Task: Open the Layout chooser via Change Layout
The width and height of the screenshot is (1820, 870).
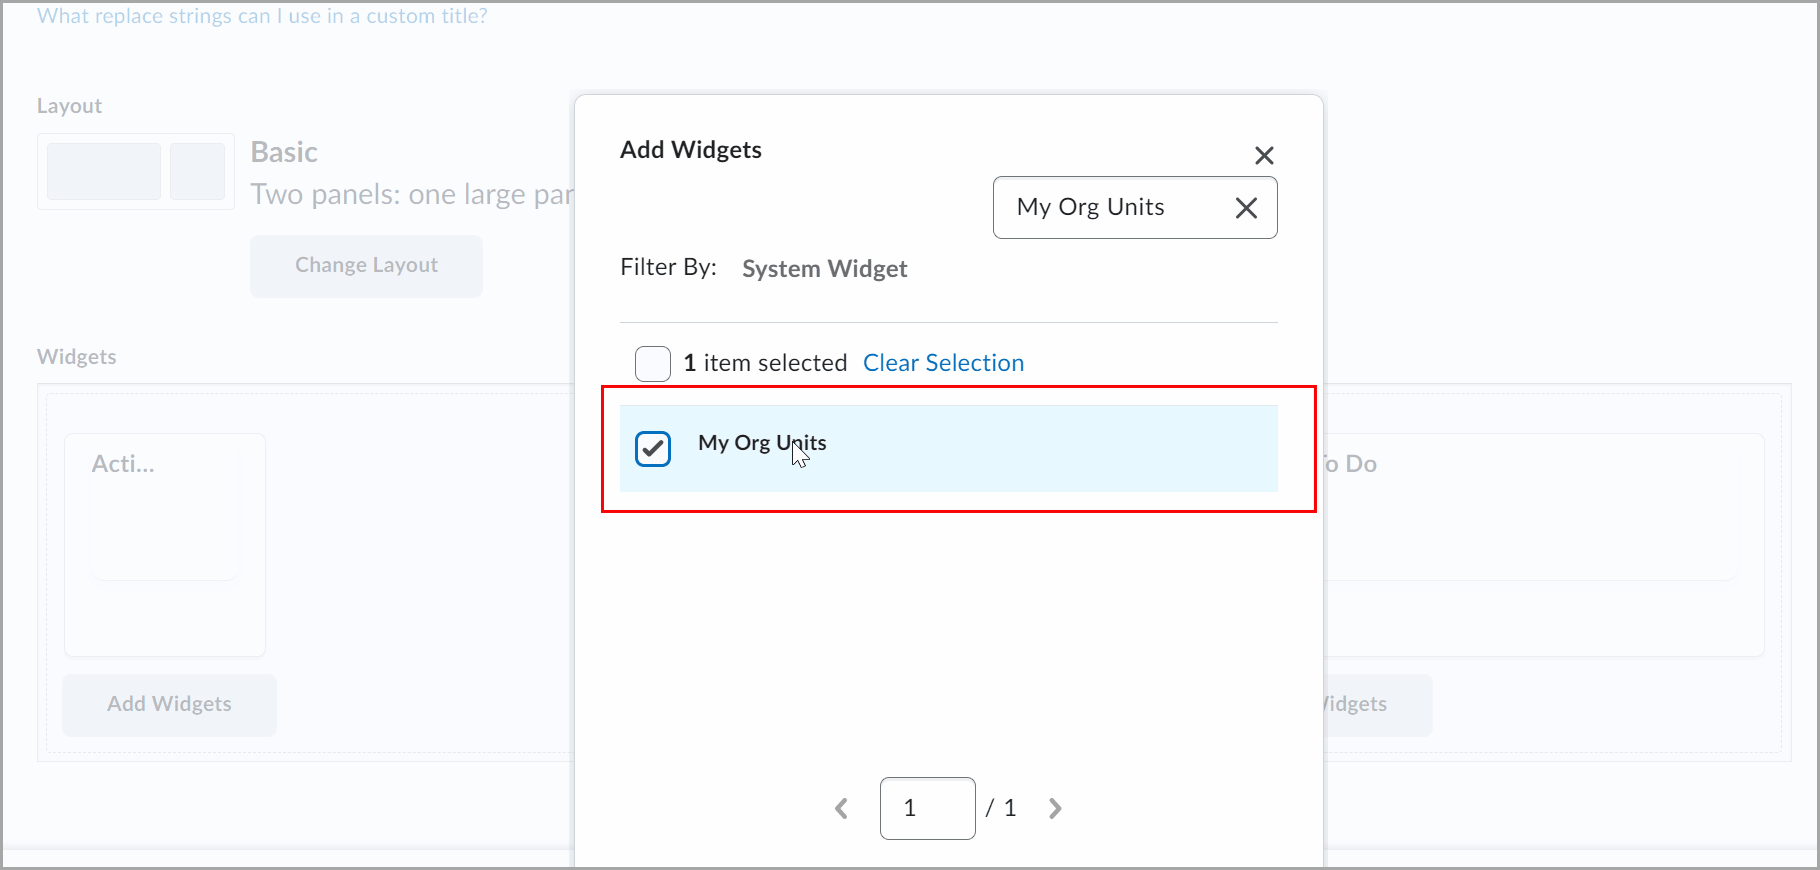Action: (366, 265)
